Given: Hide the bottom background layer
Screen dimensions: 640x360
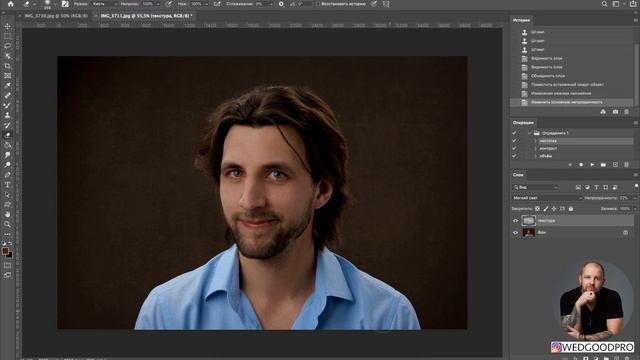Looking at the screenshot, I should click(x=516, y=233).
